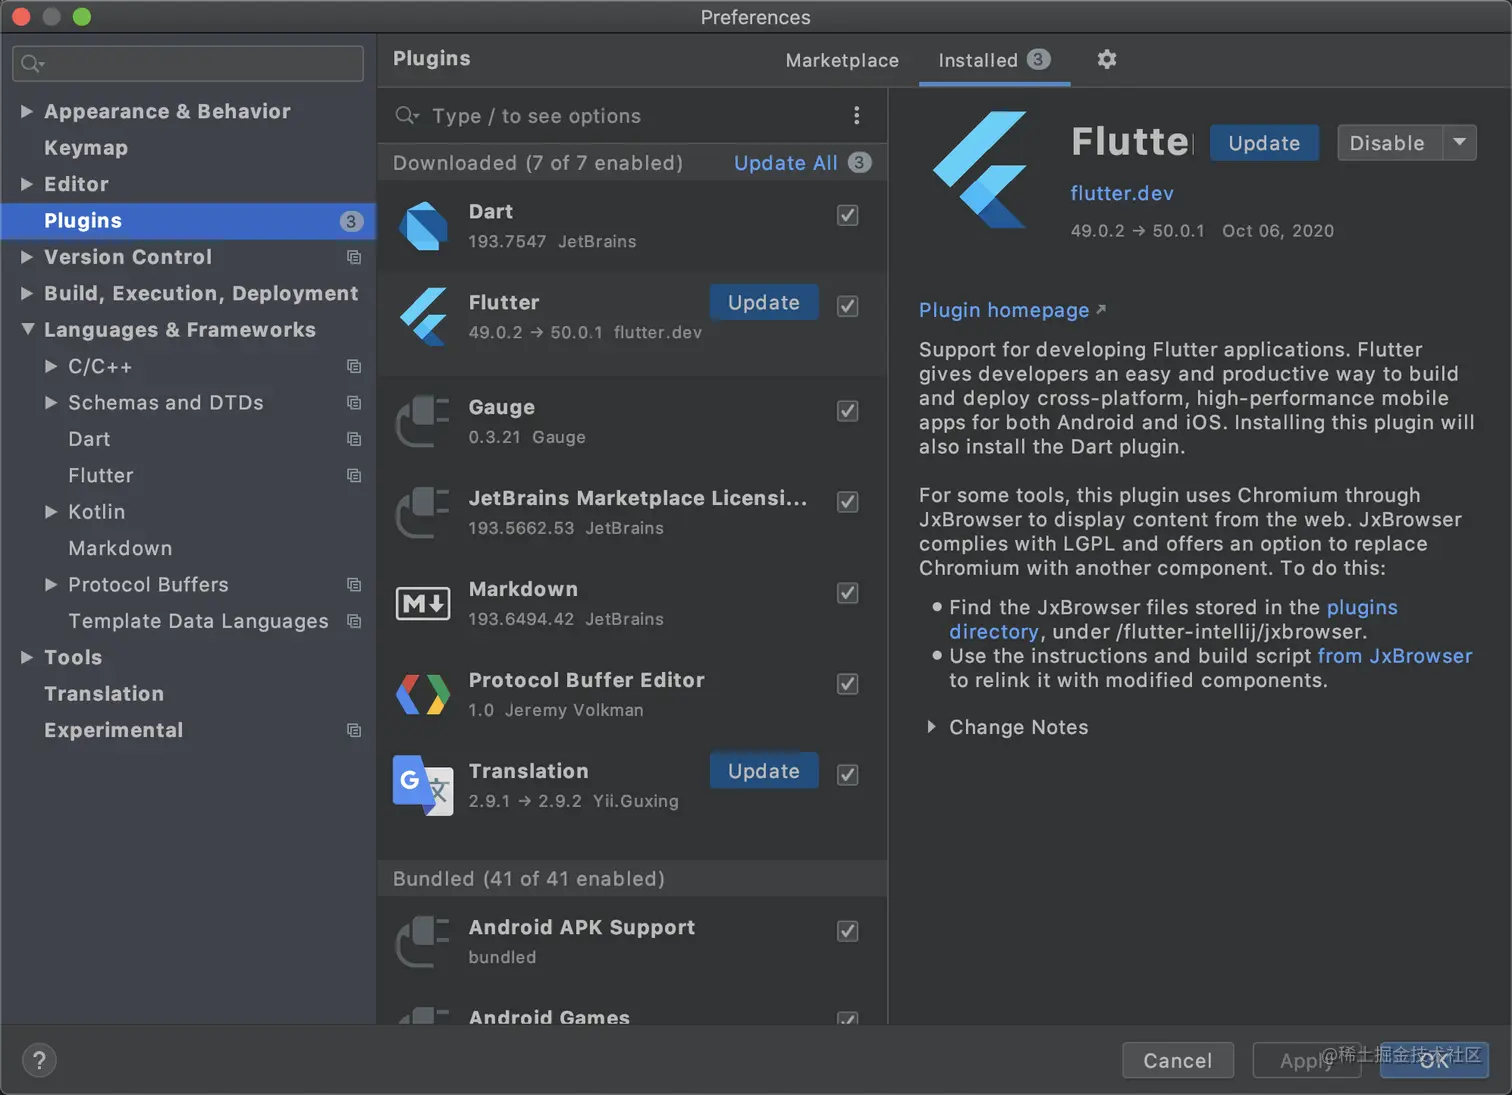Viewport: 1512px width, 1095px height.
Task: Disable the Flutter plugin in details panel
Action: point(1388,143)
